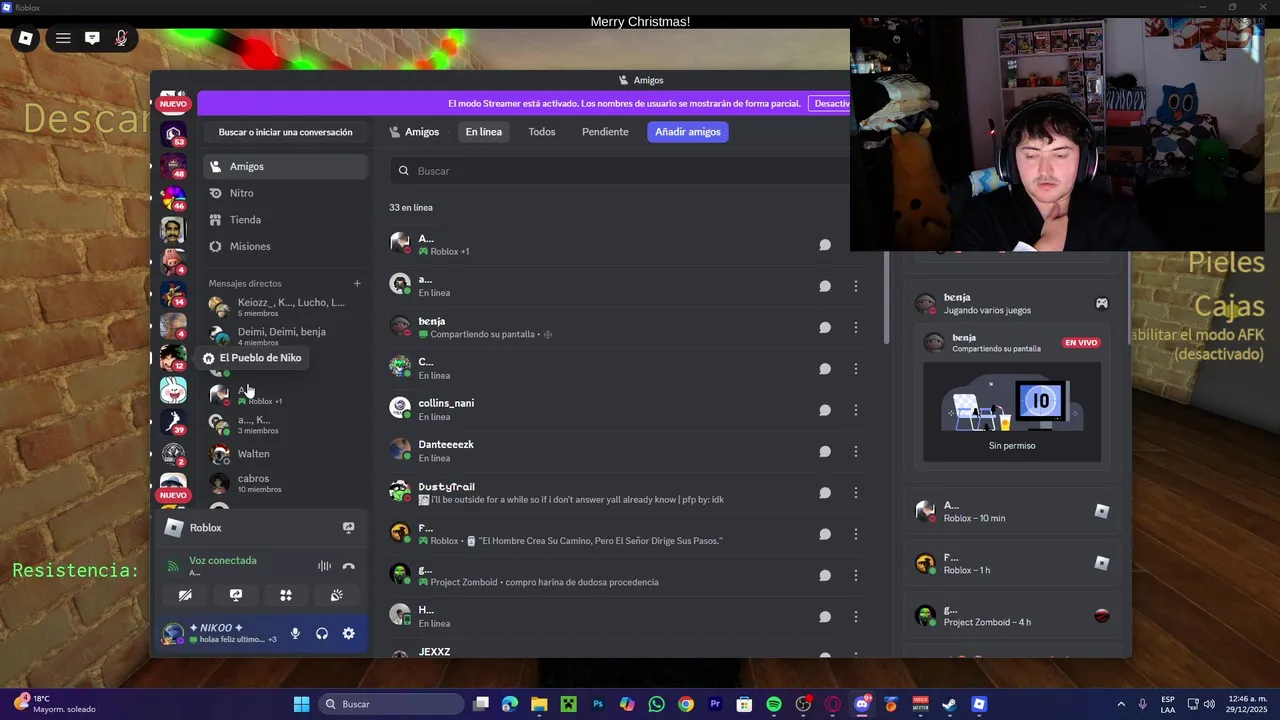Open more options for Danteeeezk

[856, 451]
